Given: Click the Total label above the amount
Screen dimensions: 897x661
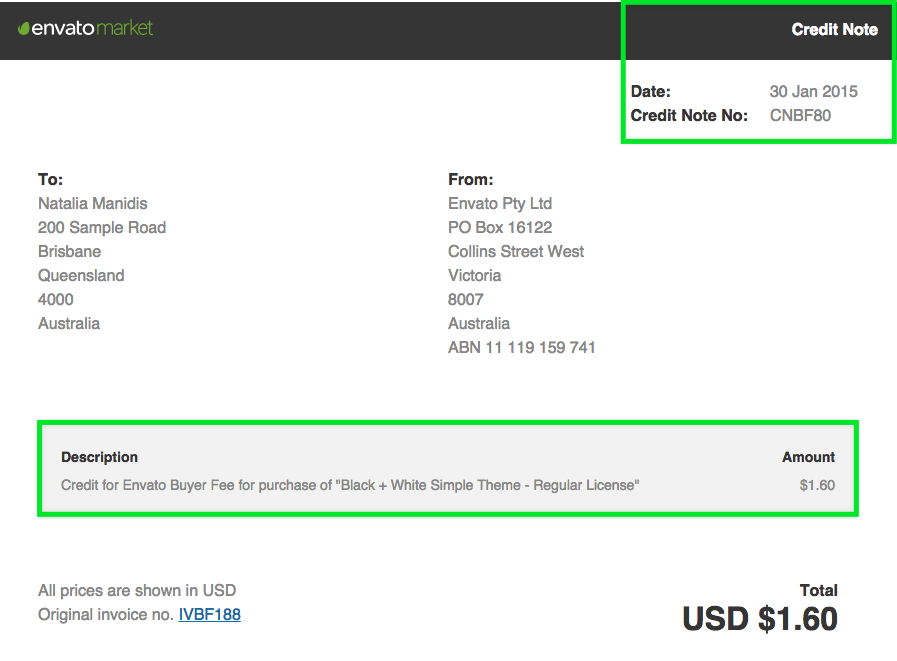Looking at the screenshot, I should coord(818,590).
